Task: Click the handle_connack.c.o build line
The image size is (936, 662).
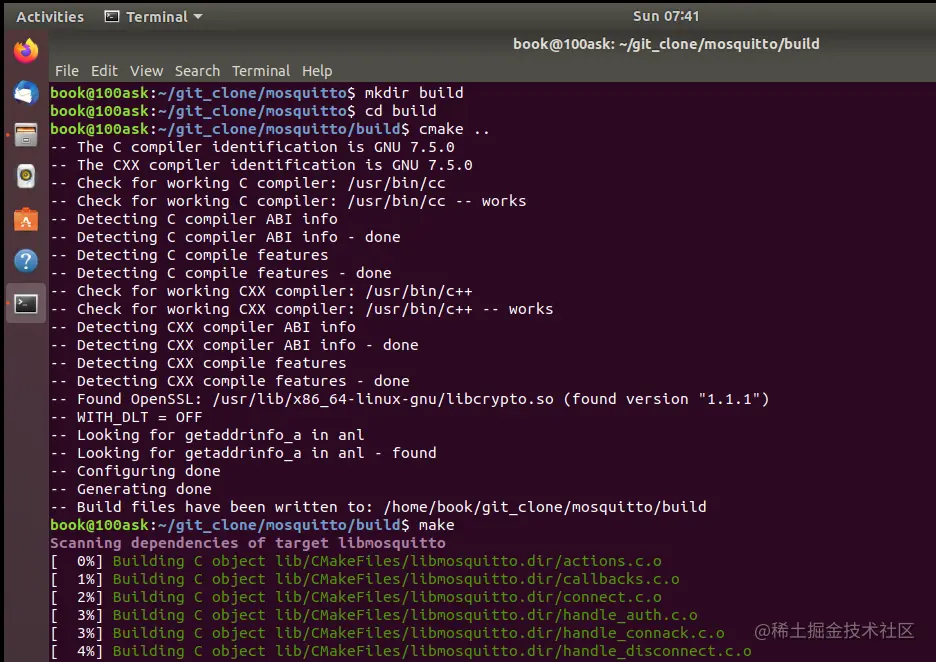Action: pyautogui.click(x=387, y=633)
